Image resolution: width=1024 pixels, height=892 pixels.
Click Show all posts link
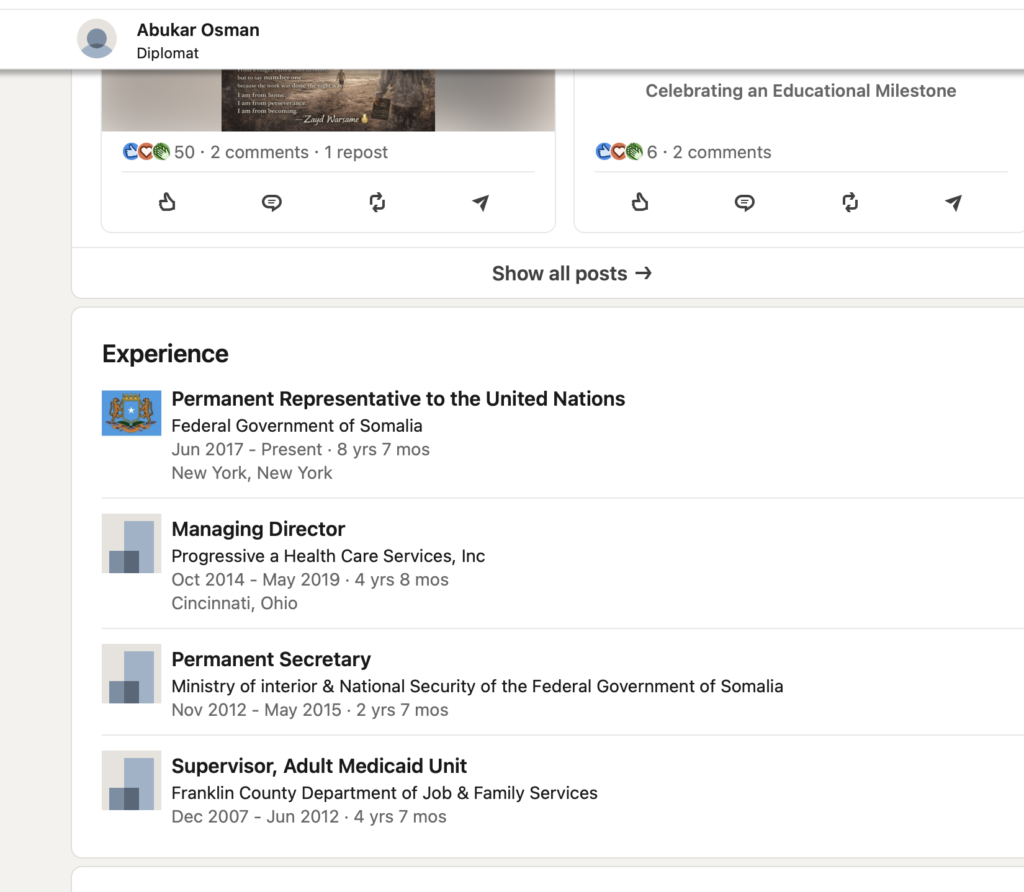pos(571,273)
